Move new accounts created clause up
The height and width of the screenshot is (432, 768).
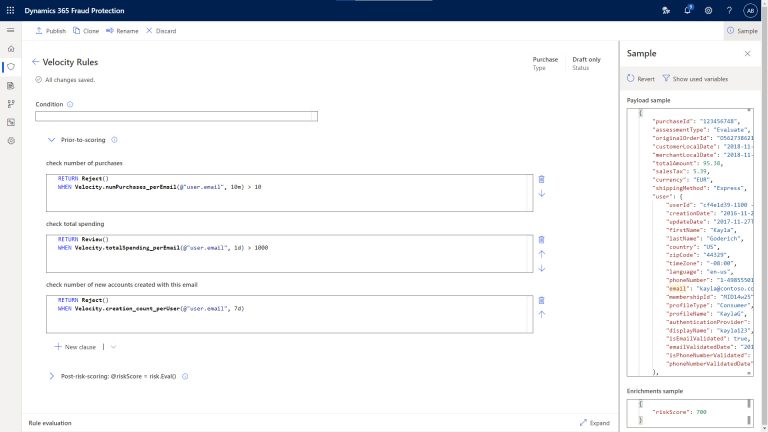pos(541,314)
